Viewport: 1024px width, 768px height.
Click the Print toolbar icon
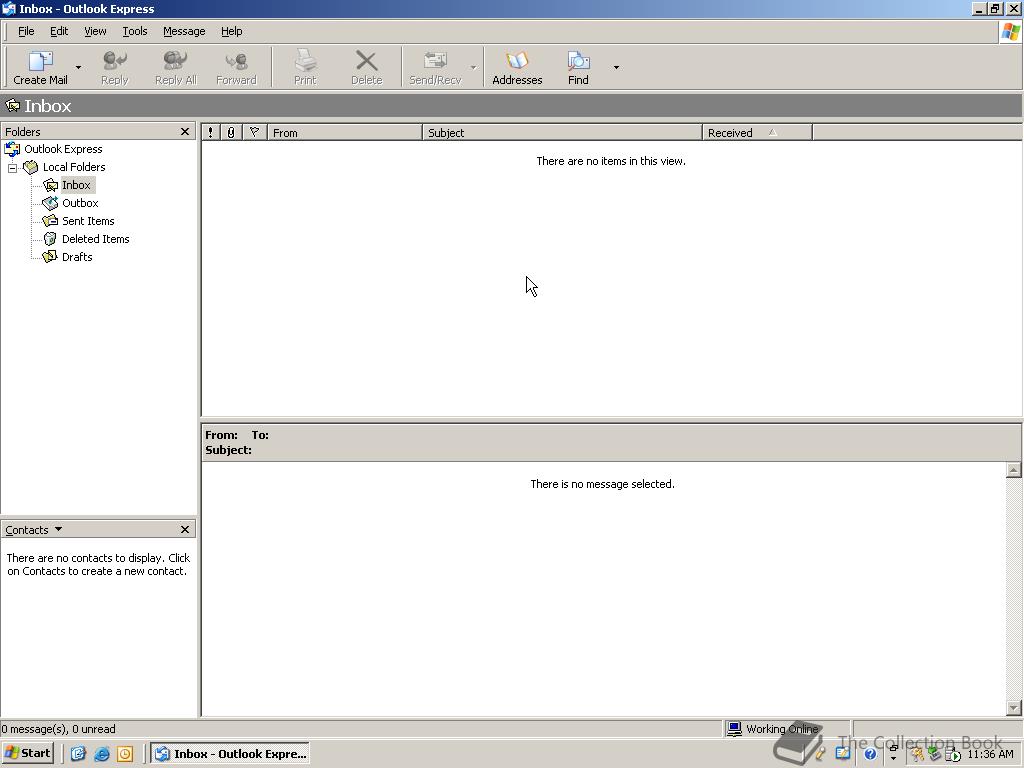tap(305, 67)
